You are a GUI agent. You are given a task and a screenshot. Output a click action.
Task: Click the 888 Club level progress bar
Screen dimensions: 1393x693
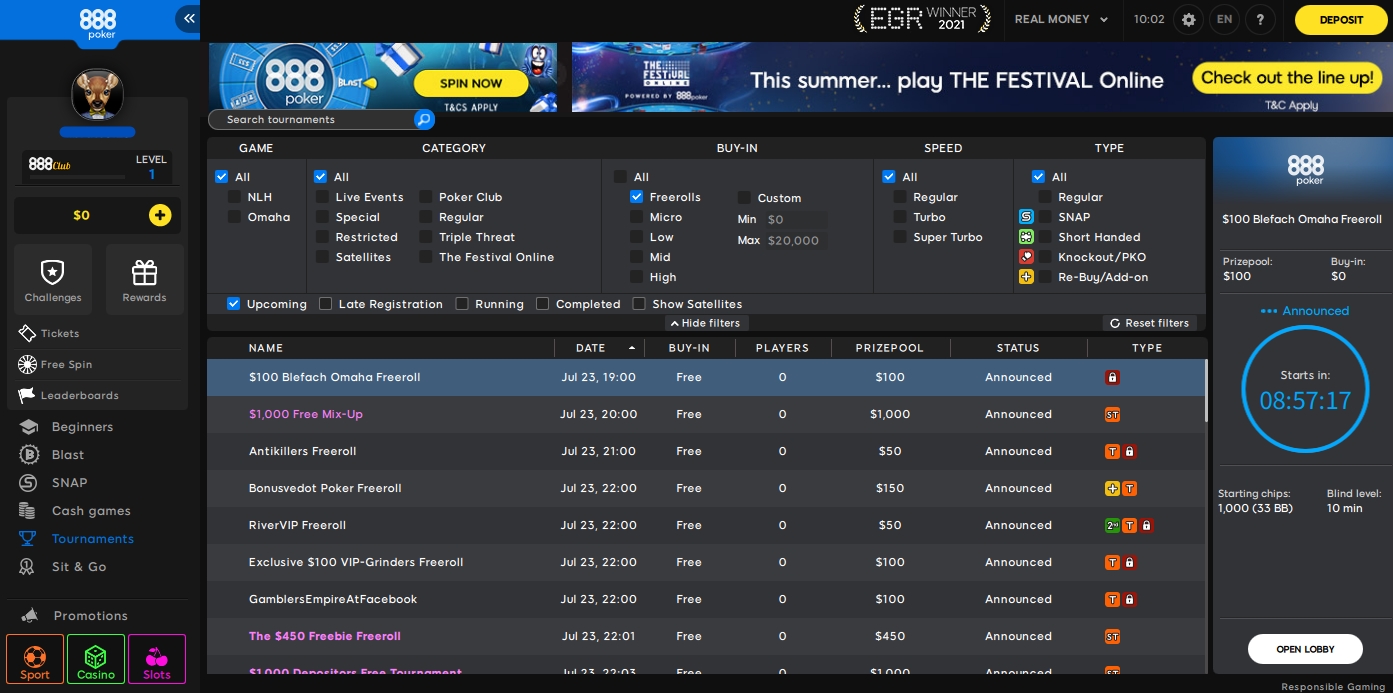[x=76, y=178]
